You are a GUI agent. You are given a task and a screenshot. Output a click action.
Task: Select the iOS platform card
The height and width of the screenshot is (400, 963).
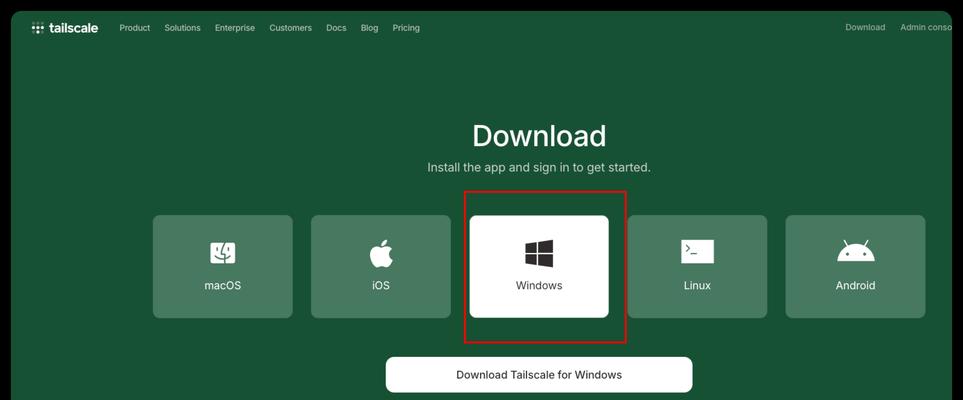coord(381,266)
